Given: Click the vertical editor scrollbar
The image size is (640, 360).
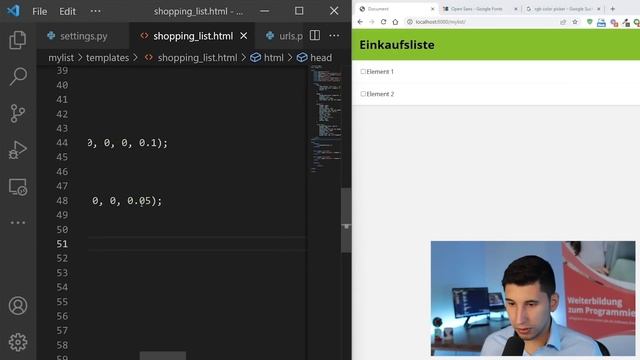Looking at the screenshot, I should 346,220.
